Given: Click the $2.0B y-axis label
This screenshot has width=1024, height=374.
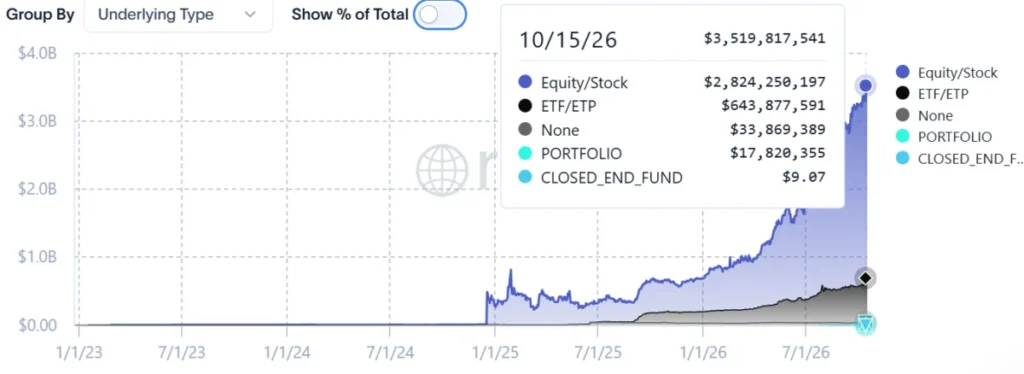Looking at the screenshot, I should pos(38,189).
